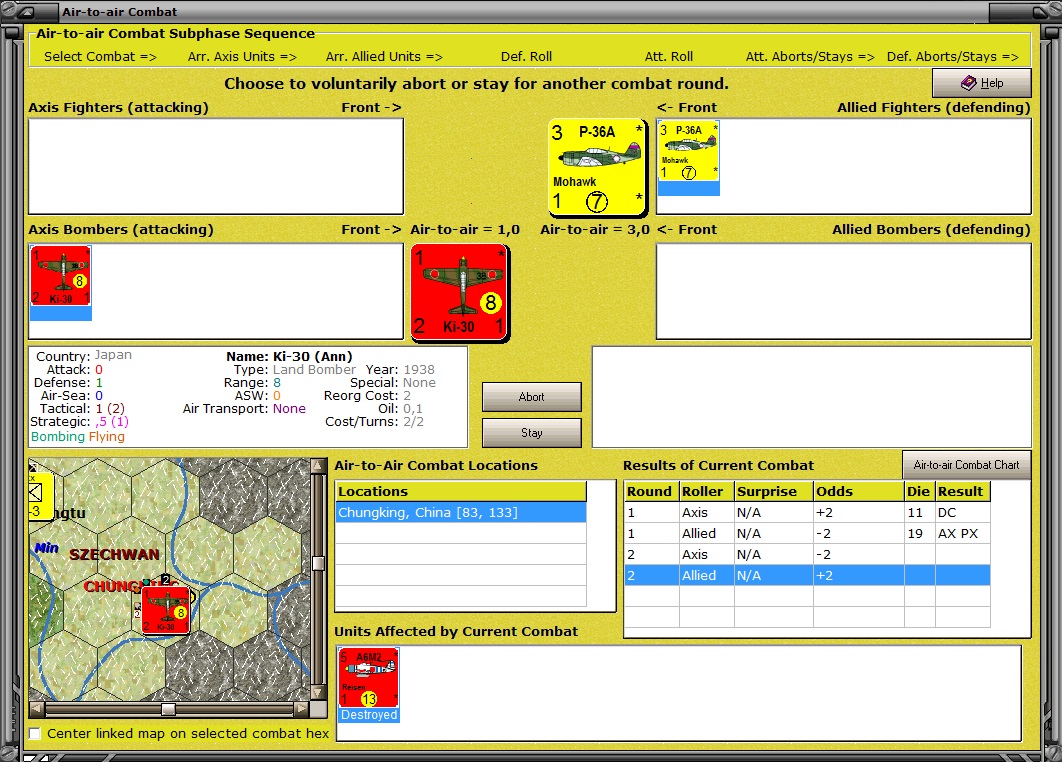
Task: Click the Select Combat => subphase label
Action: (100, 57)
